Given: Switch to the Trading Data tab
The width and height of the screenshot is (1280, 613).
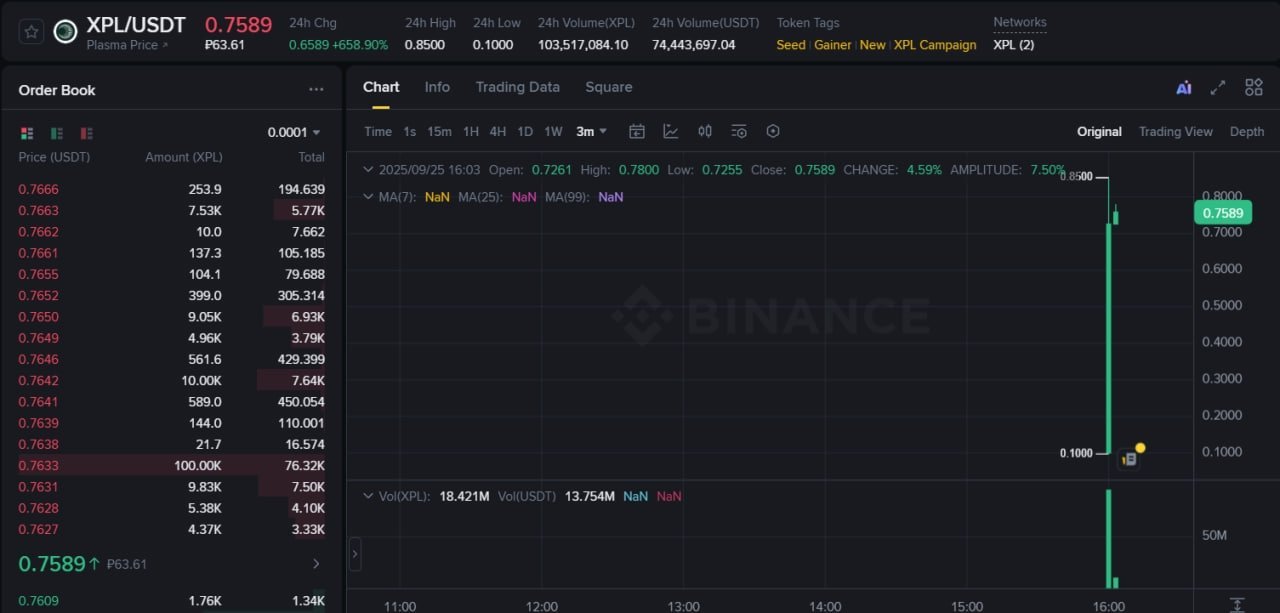Looking at the screenshot, I should [x=517, y=87].
